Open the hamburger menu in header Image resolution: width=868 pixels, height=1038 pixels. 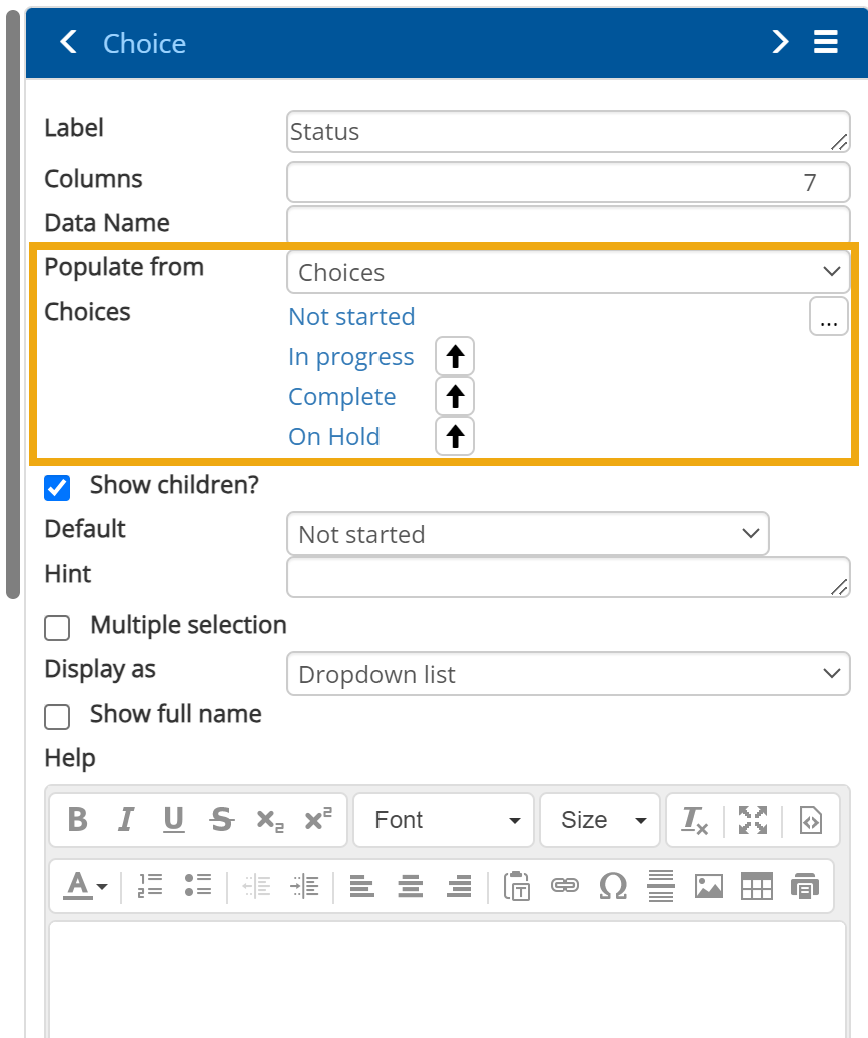(826, 42)
